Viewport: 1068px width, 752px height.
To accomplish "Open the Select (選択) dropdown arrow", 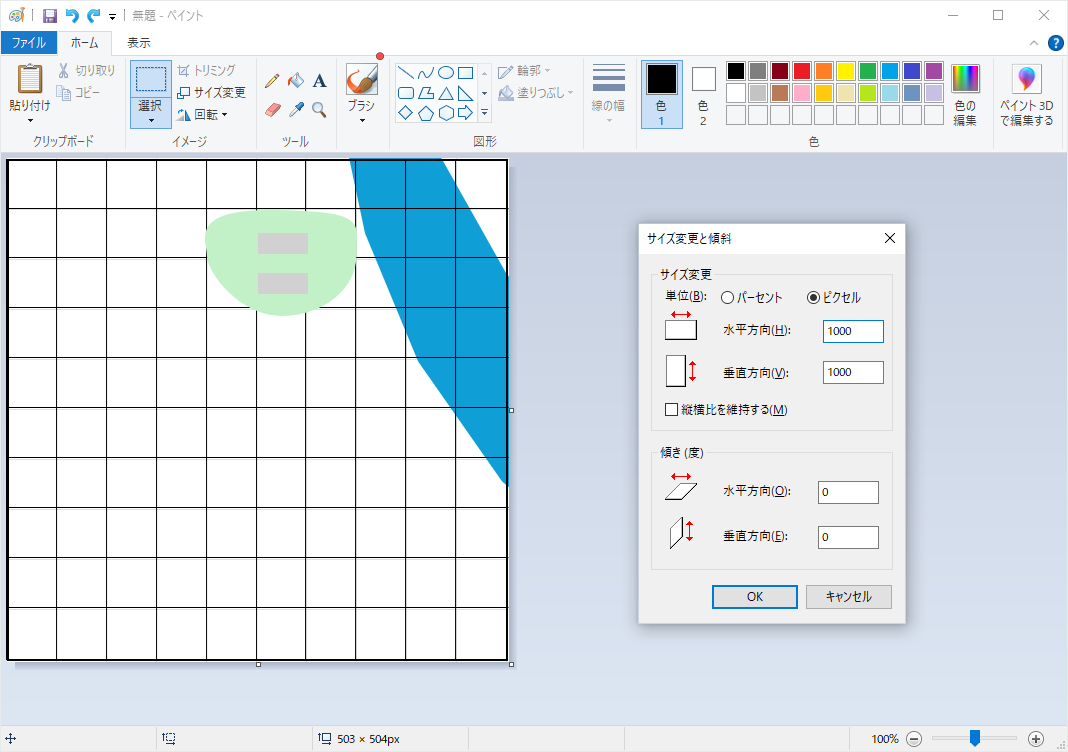I will tap(151, 121).
